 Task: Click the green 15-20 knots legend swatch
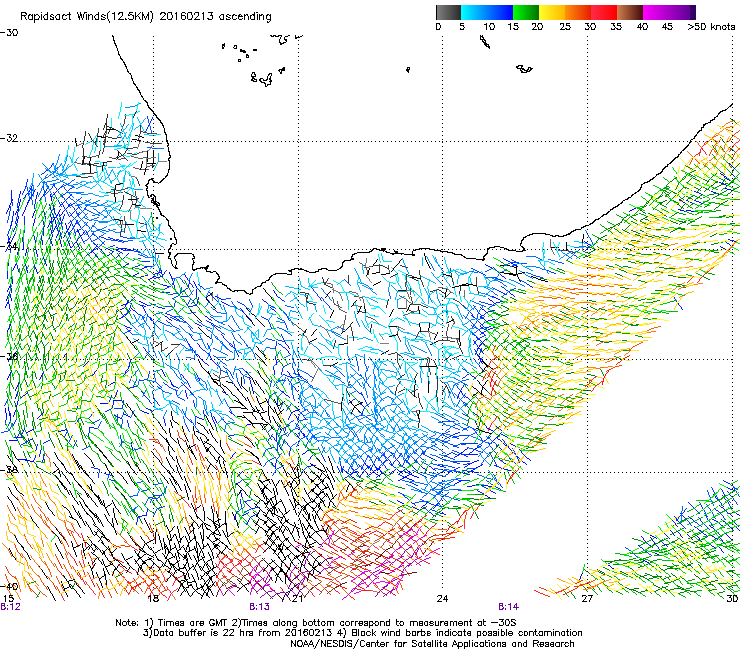click(526, 12)
